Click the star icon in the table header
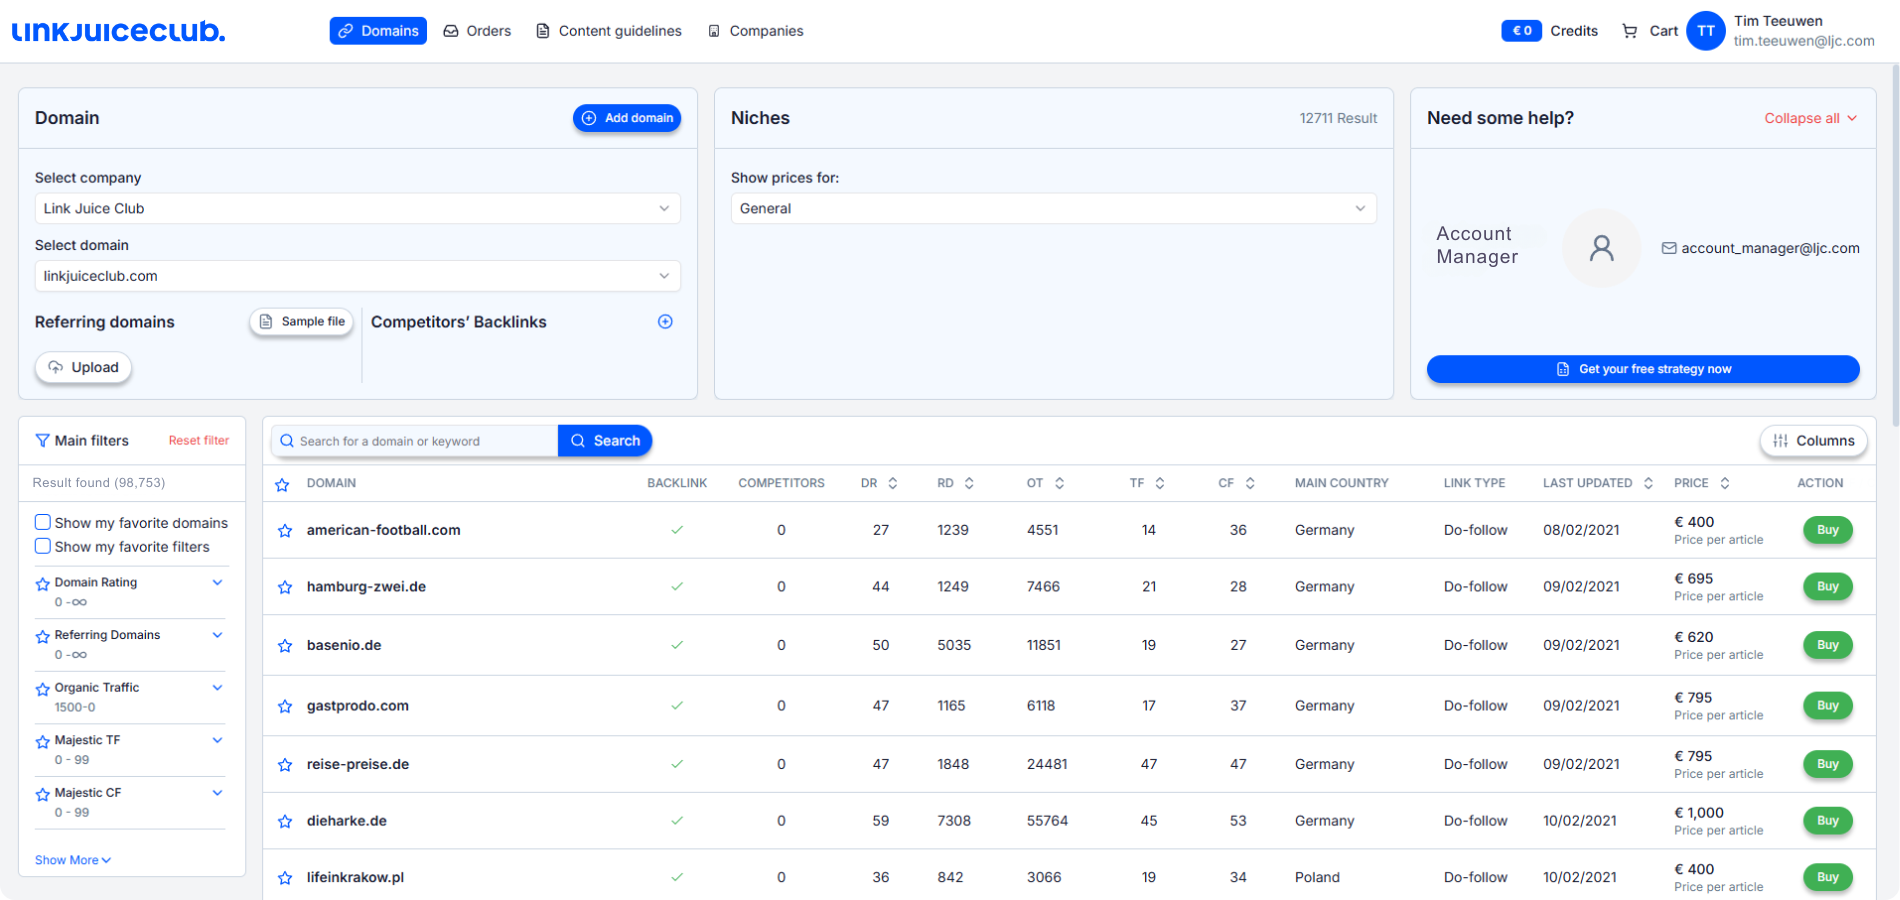This screenshot has height=900, width=1900. click(282, 484)
